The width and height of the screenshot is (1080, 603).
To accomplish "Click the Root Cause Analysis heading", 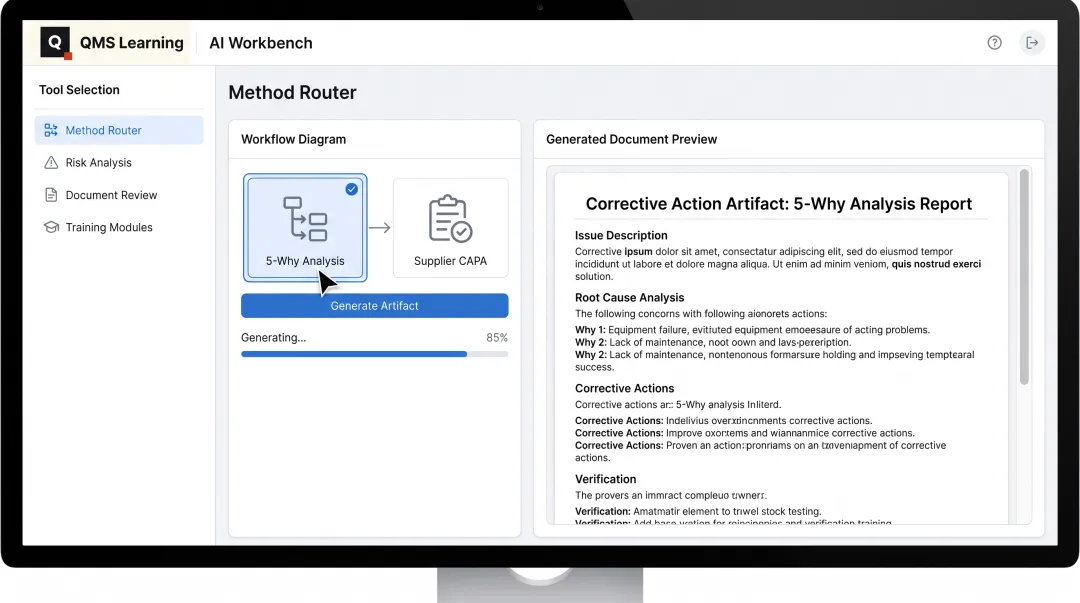I will coord(630,298).
